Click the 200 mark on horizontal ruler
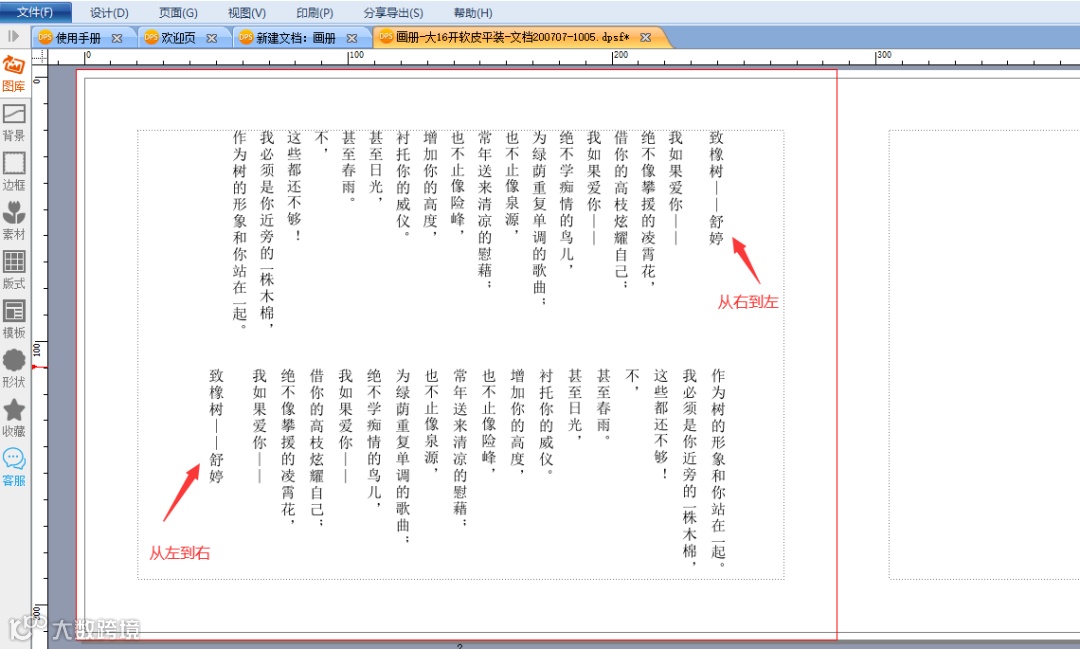The width and height of the screenshot is (1080, 649). tap(621, 55)
